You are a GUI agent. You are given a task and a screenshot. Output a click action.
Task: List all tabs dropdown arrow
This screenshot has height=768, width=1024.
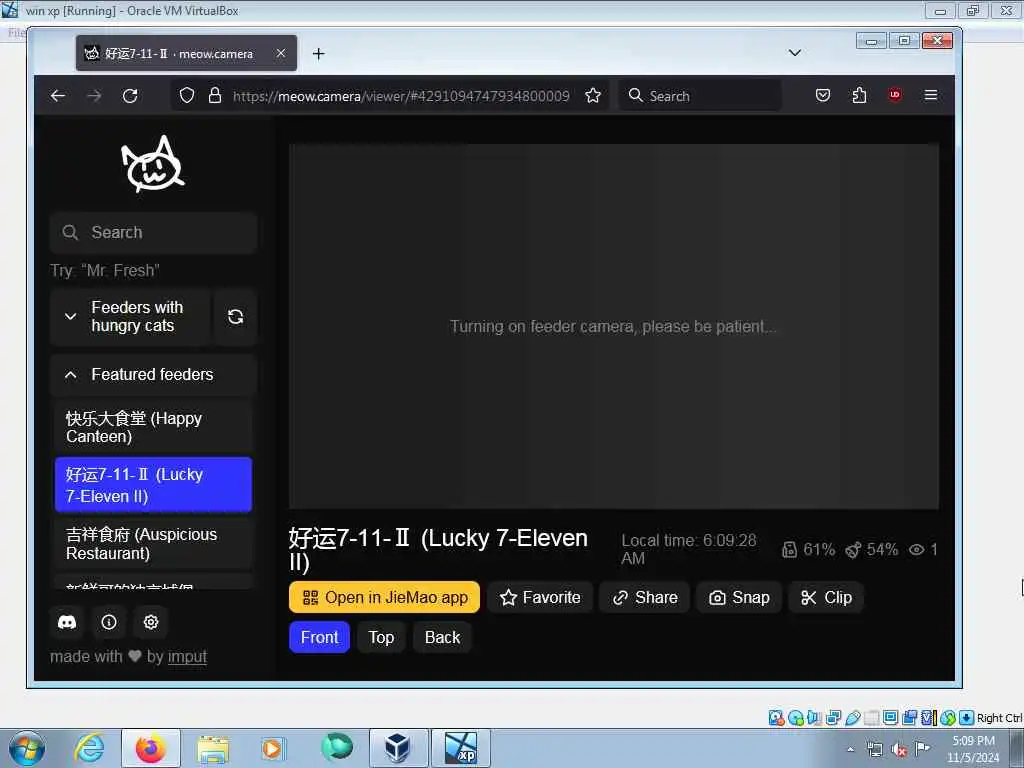pos(795,53)
